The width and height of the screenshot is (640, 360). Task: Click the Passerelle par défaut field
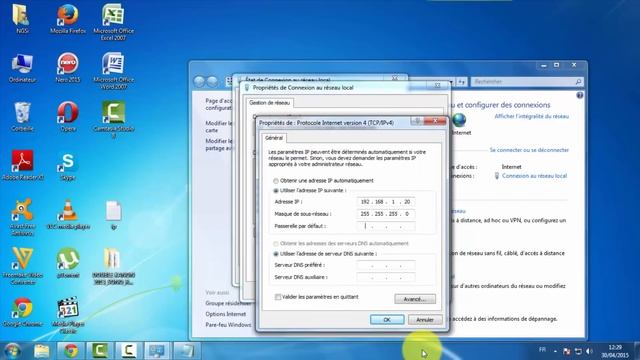pyautogui.click(x=386, y=226)
